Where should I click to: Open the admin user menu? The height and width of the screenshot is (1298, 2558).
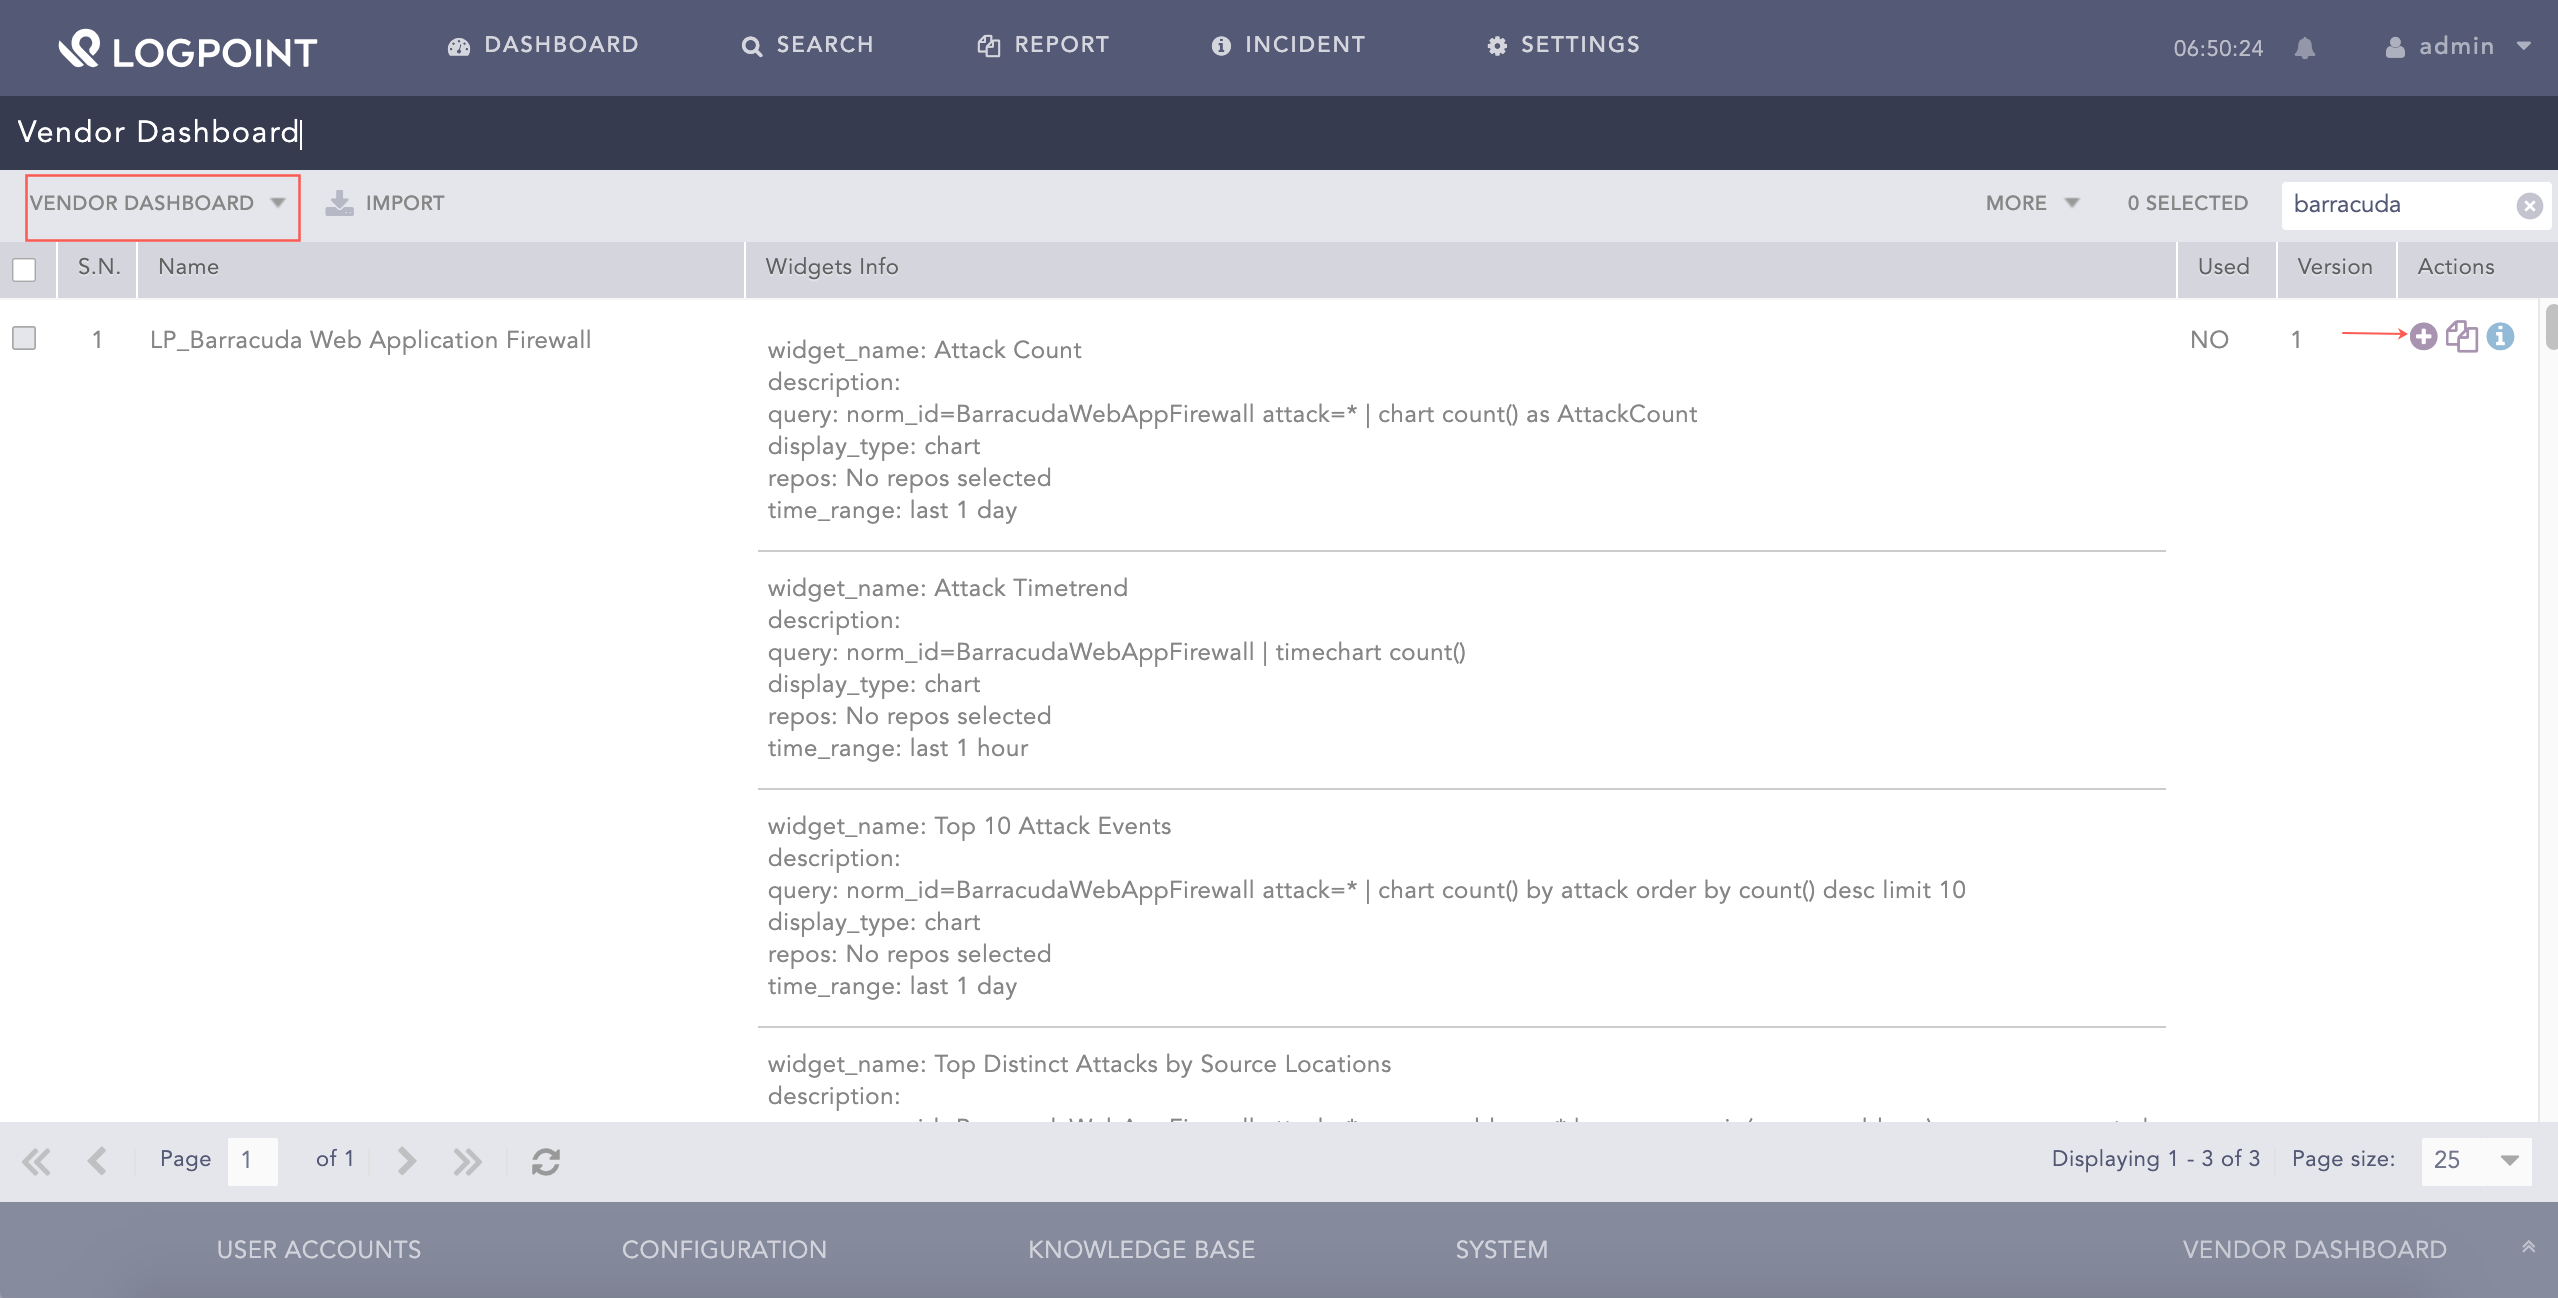[2457, 47]
